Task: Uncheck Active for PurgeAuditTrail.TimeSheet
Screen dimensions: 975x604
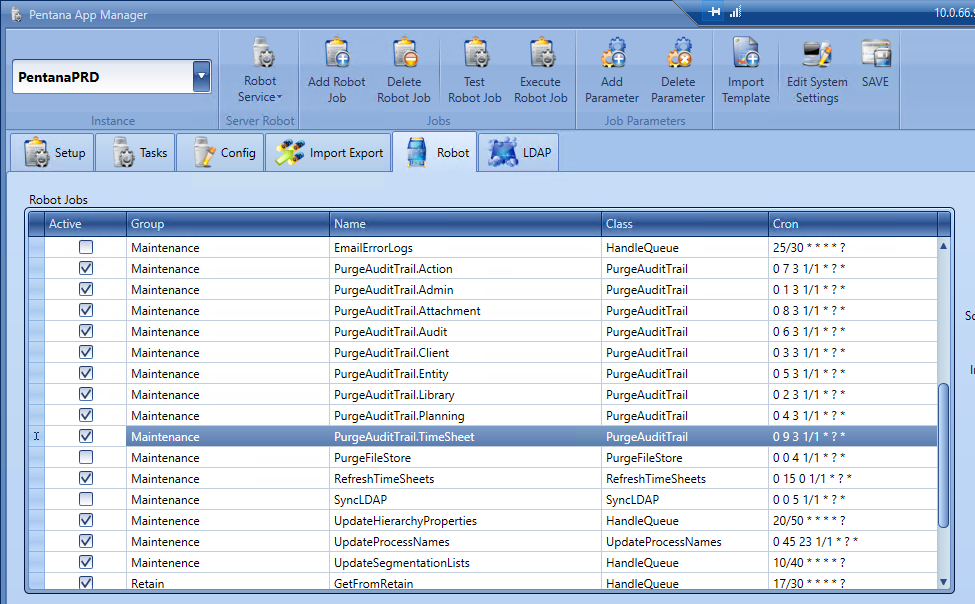Action: click(x=86, y=436)
